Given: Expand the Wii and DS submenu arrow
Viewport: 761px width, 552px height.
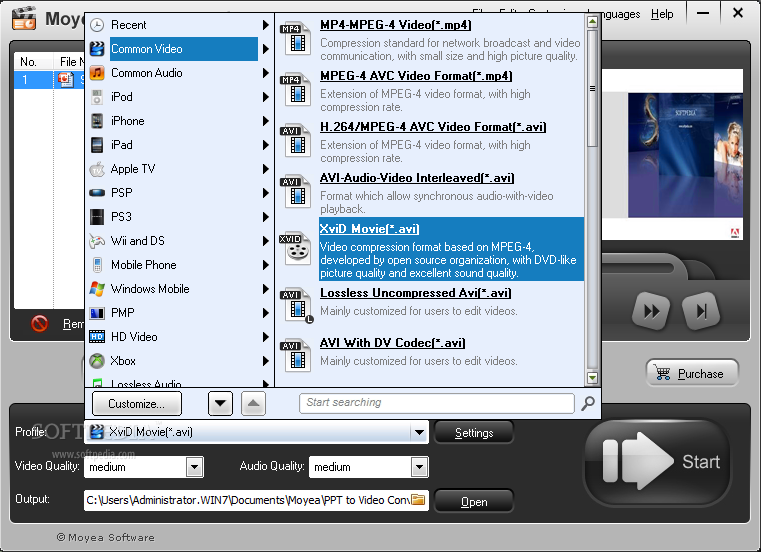Looking at the screenshot, I should click(265, 241).
